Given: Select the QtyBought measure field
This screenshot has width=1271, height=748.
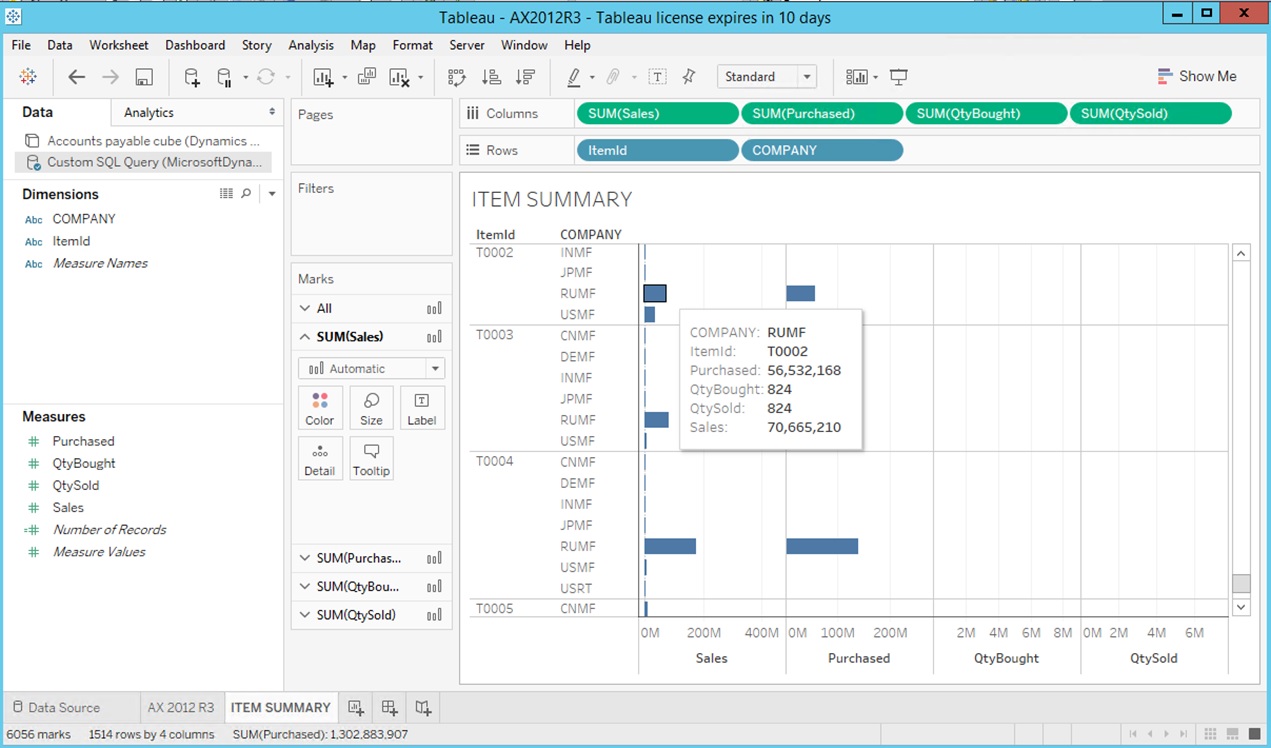Looking at the screenshot, I should [84, 463].
